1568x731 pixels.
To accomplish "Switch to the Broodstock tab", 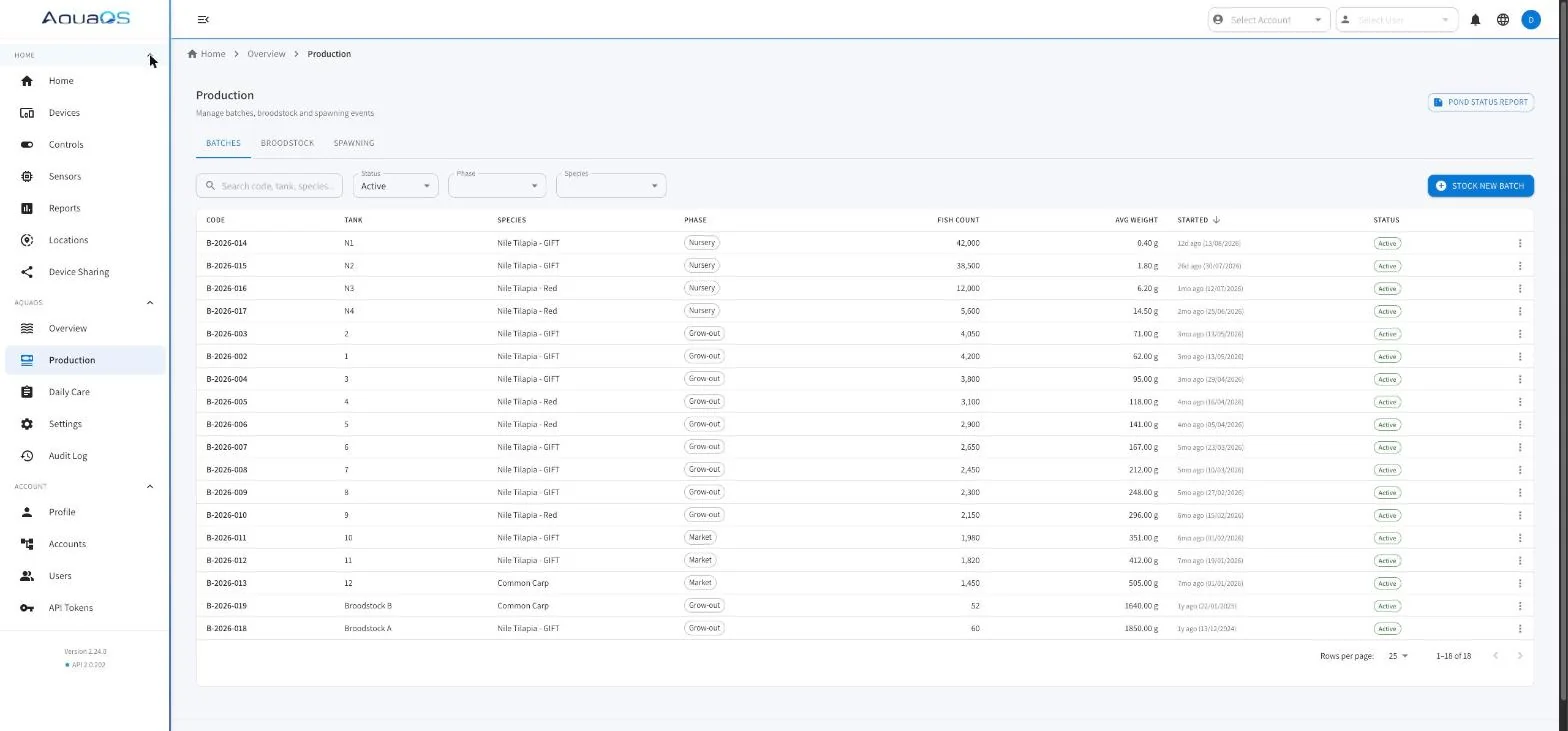I will 287,143.
